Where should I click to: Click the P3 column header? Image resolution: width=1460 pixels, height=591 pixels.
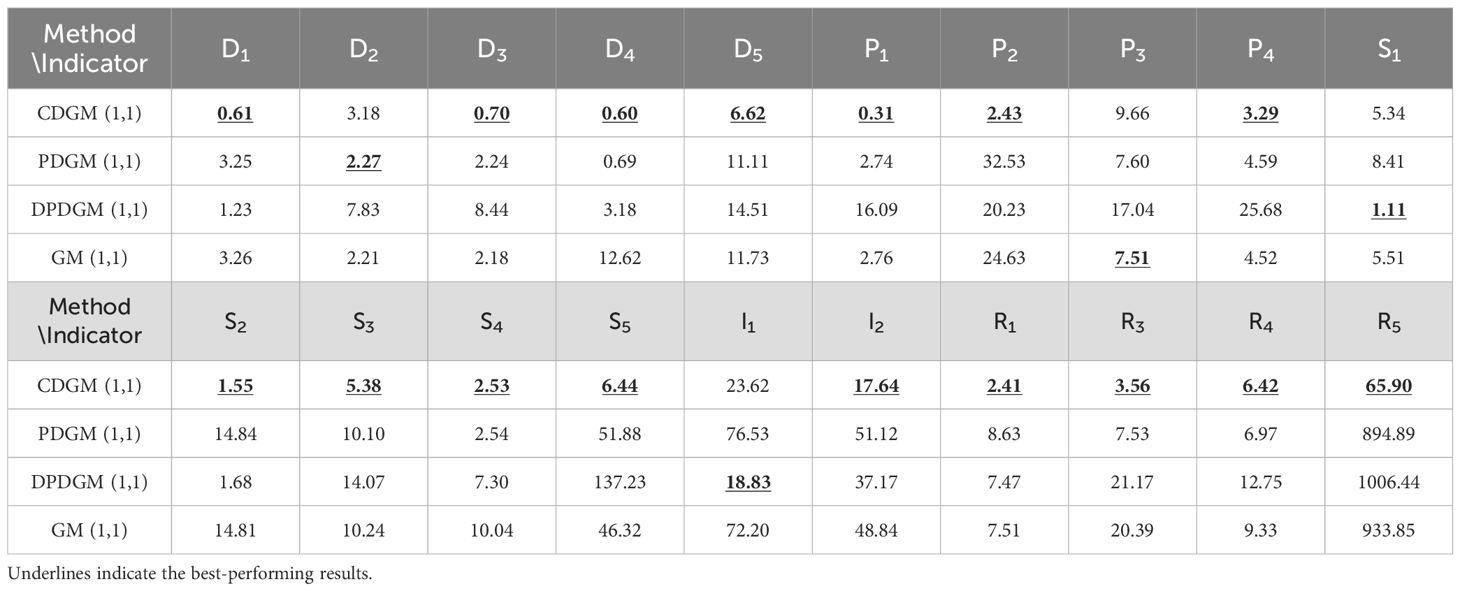click(1132, 50)
